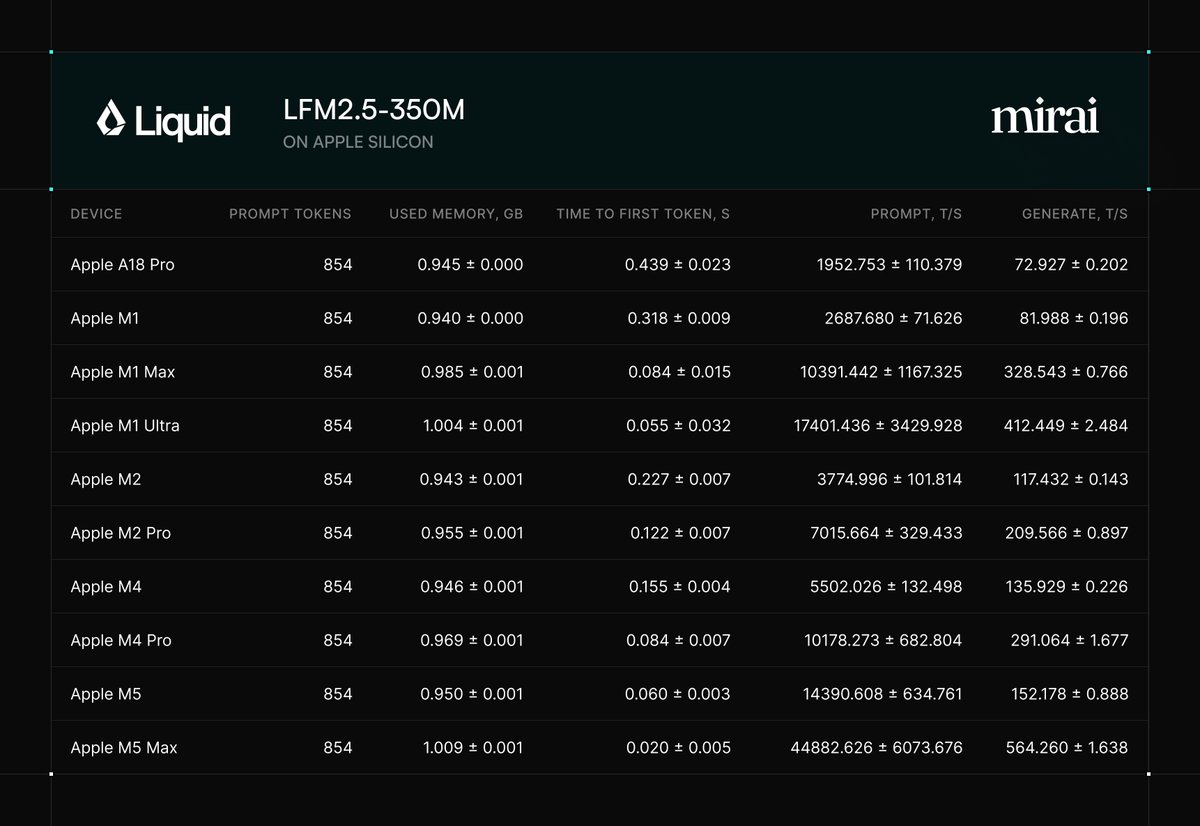Click the USED MEMORY, GB column header
Viewport: 1200px width, 826px height.
(456, 214)
